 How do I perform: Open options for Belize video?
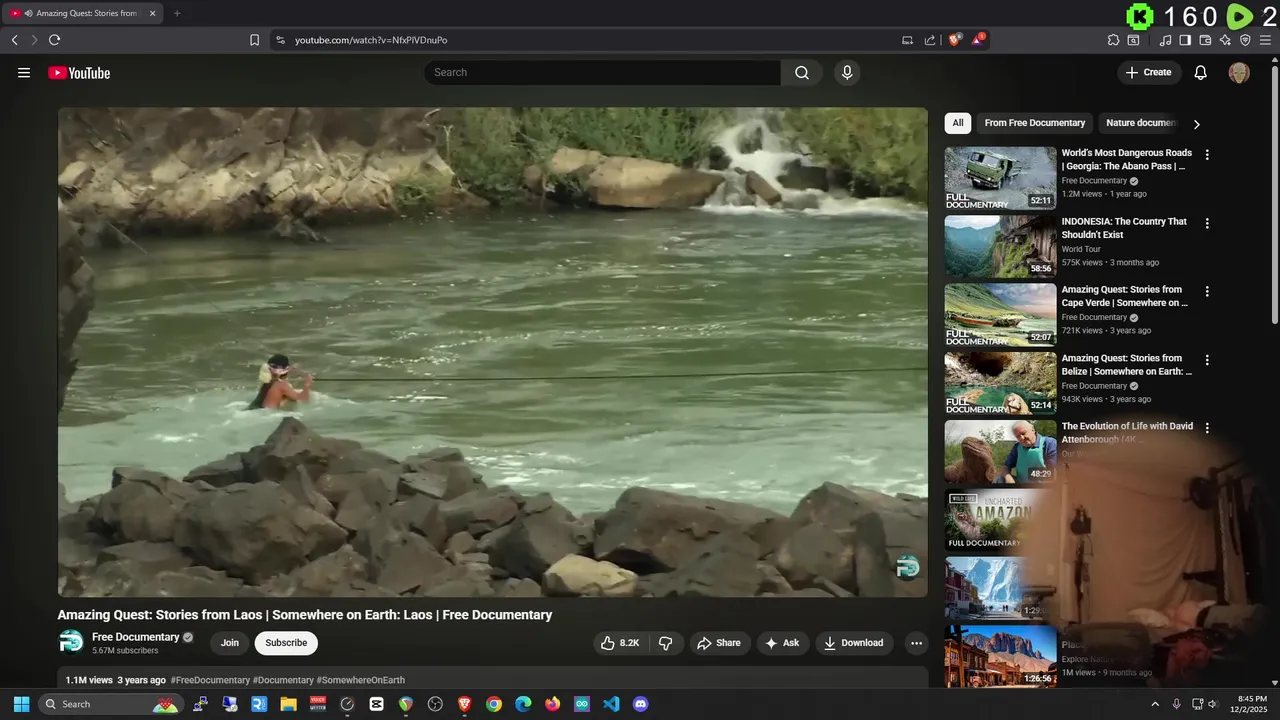1207,360
